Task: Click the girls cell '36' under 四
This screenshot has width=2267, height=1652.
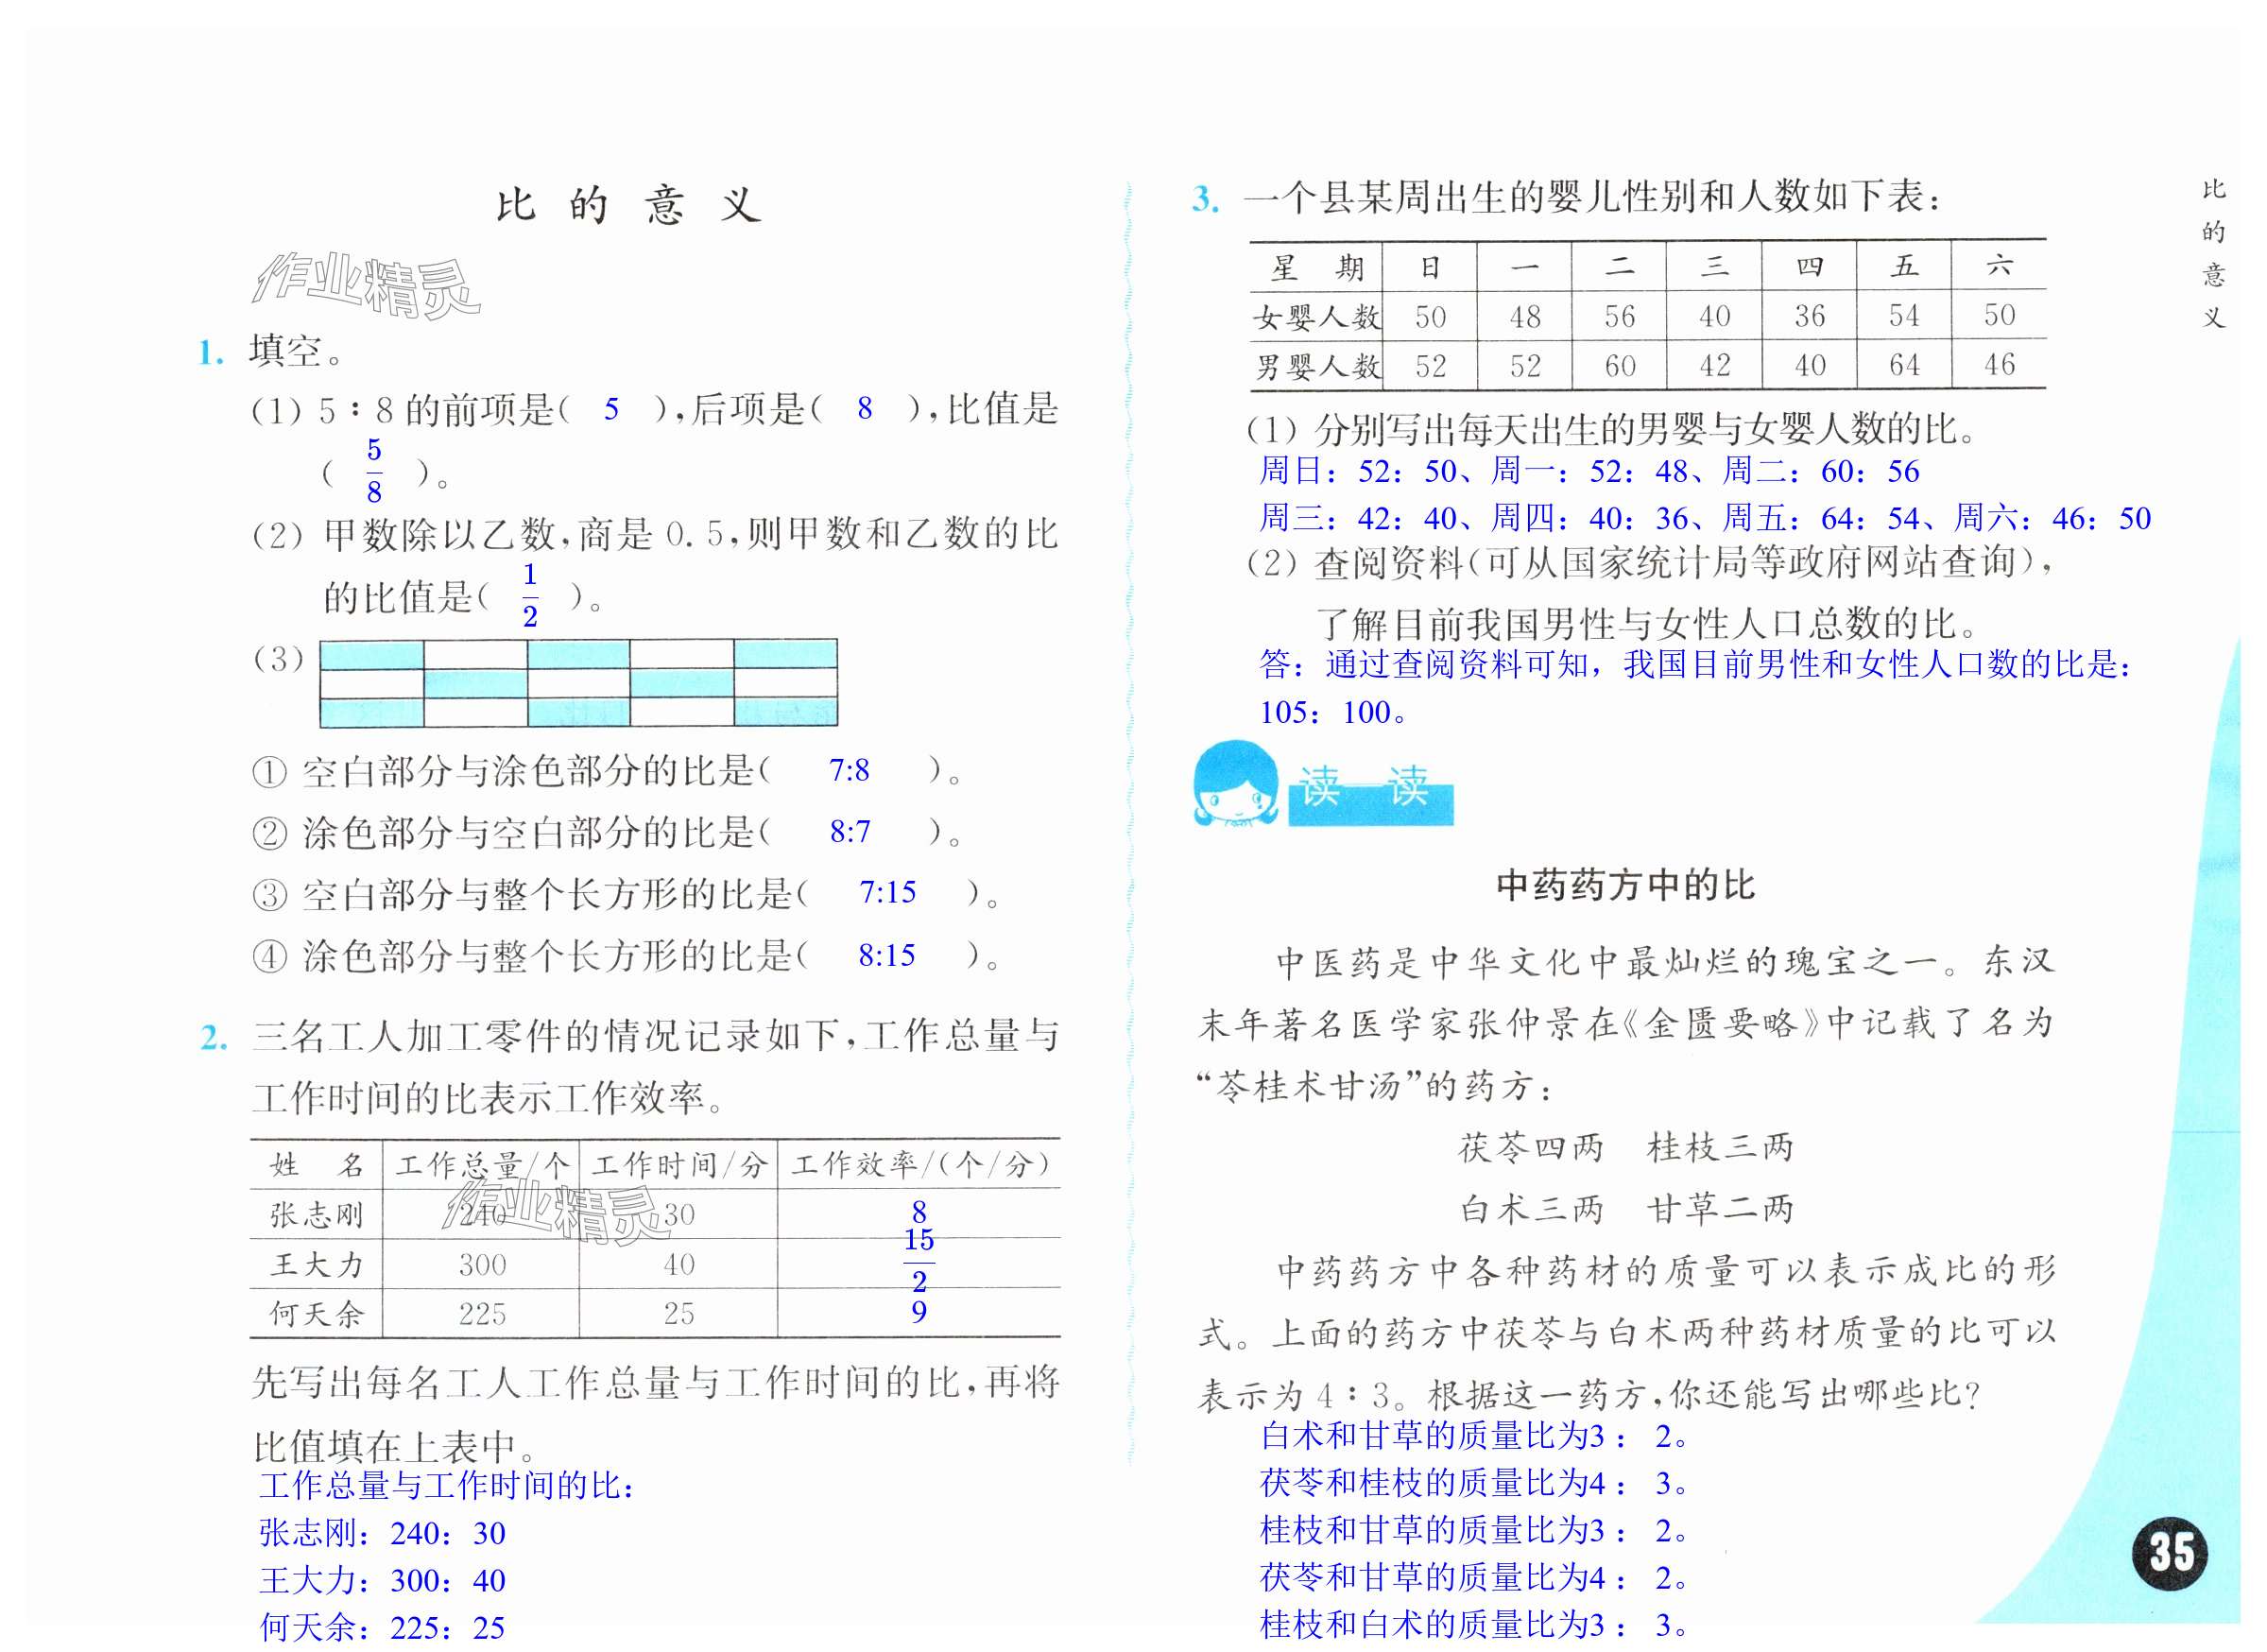Action: [1810, 316]
